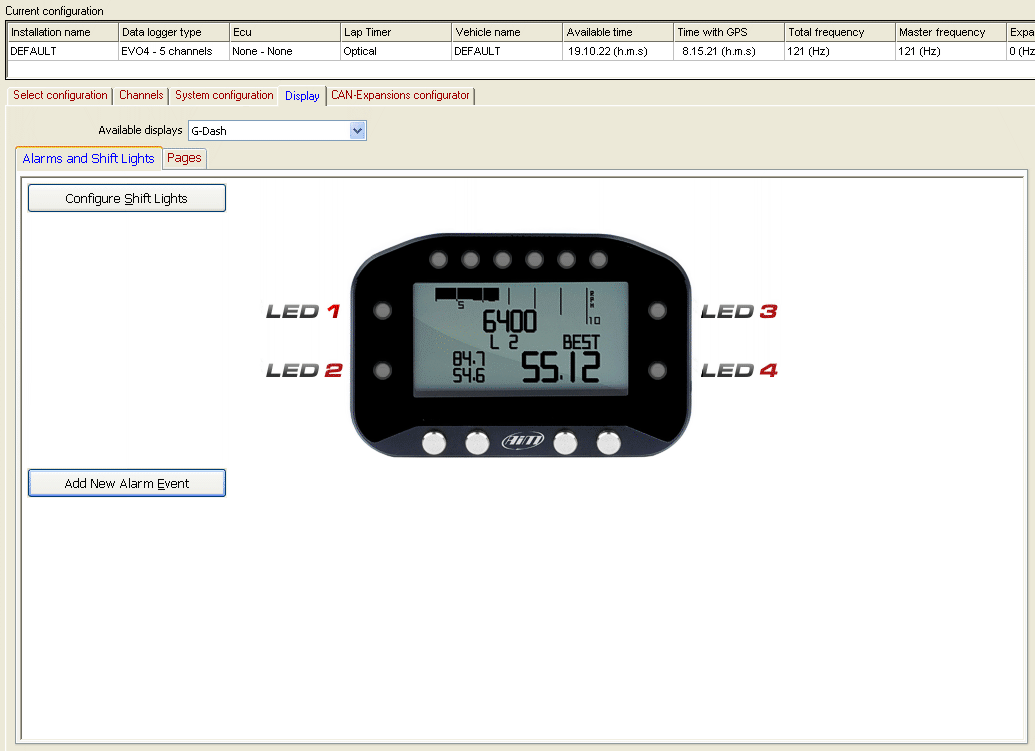Click the rightmost shift light LED on the dash
Viewport: 1035px width, 751px height.
click(599, 259)
